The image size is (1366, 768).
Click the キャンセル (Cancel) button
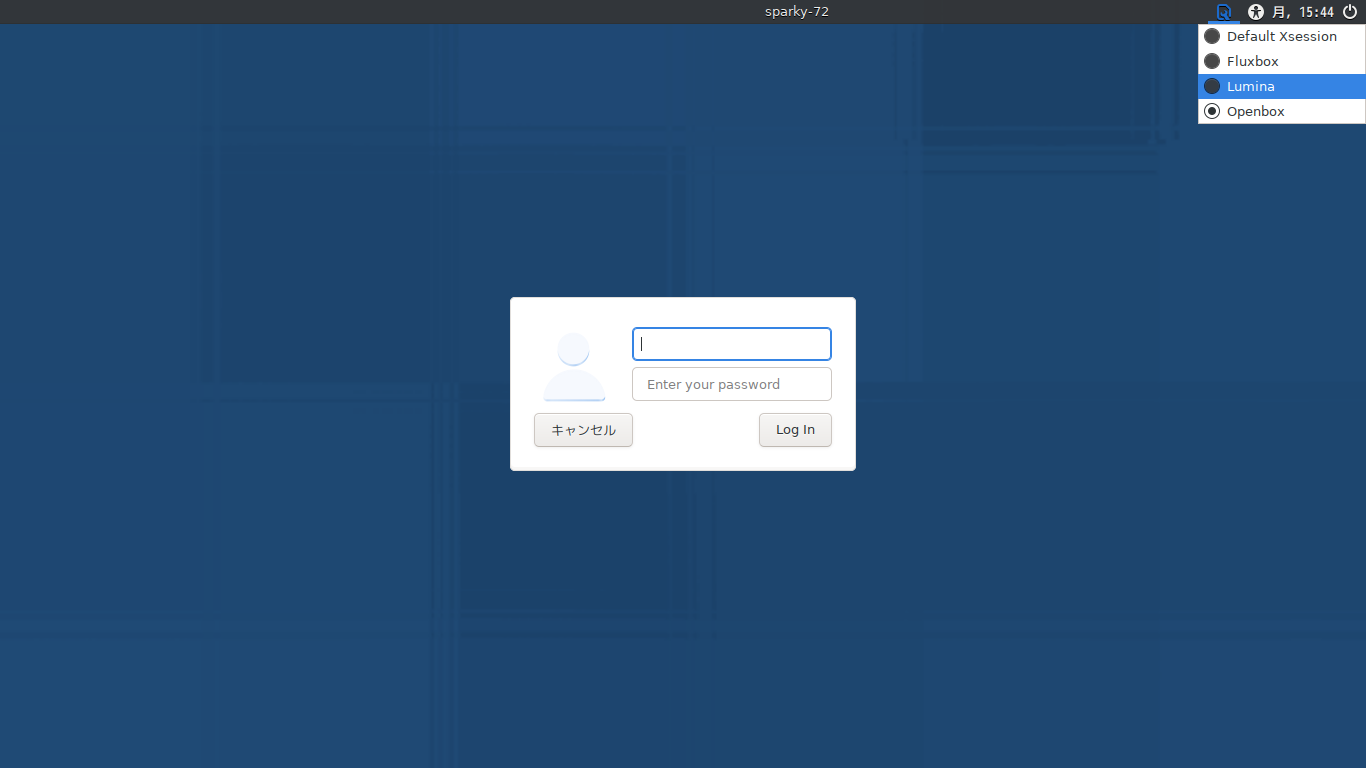(583, 430)
